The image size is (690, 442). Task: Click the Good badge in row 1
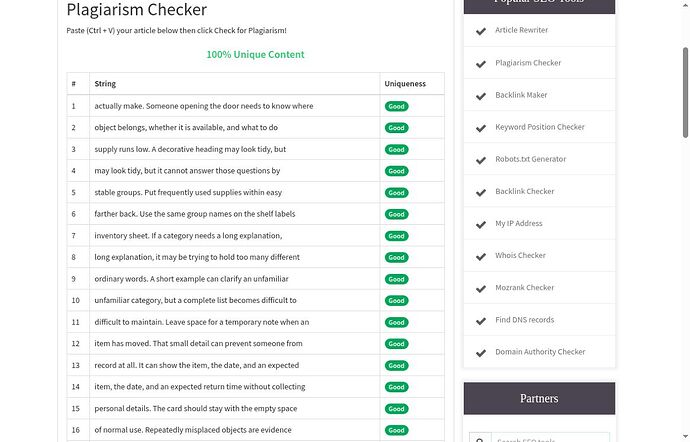click(x=396, y=106)
